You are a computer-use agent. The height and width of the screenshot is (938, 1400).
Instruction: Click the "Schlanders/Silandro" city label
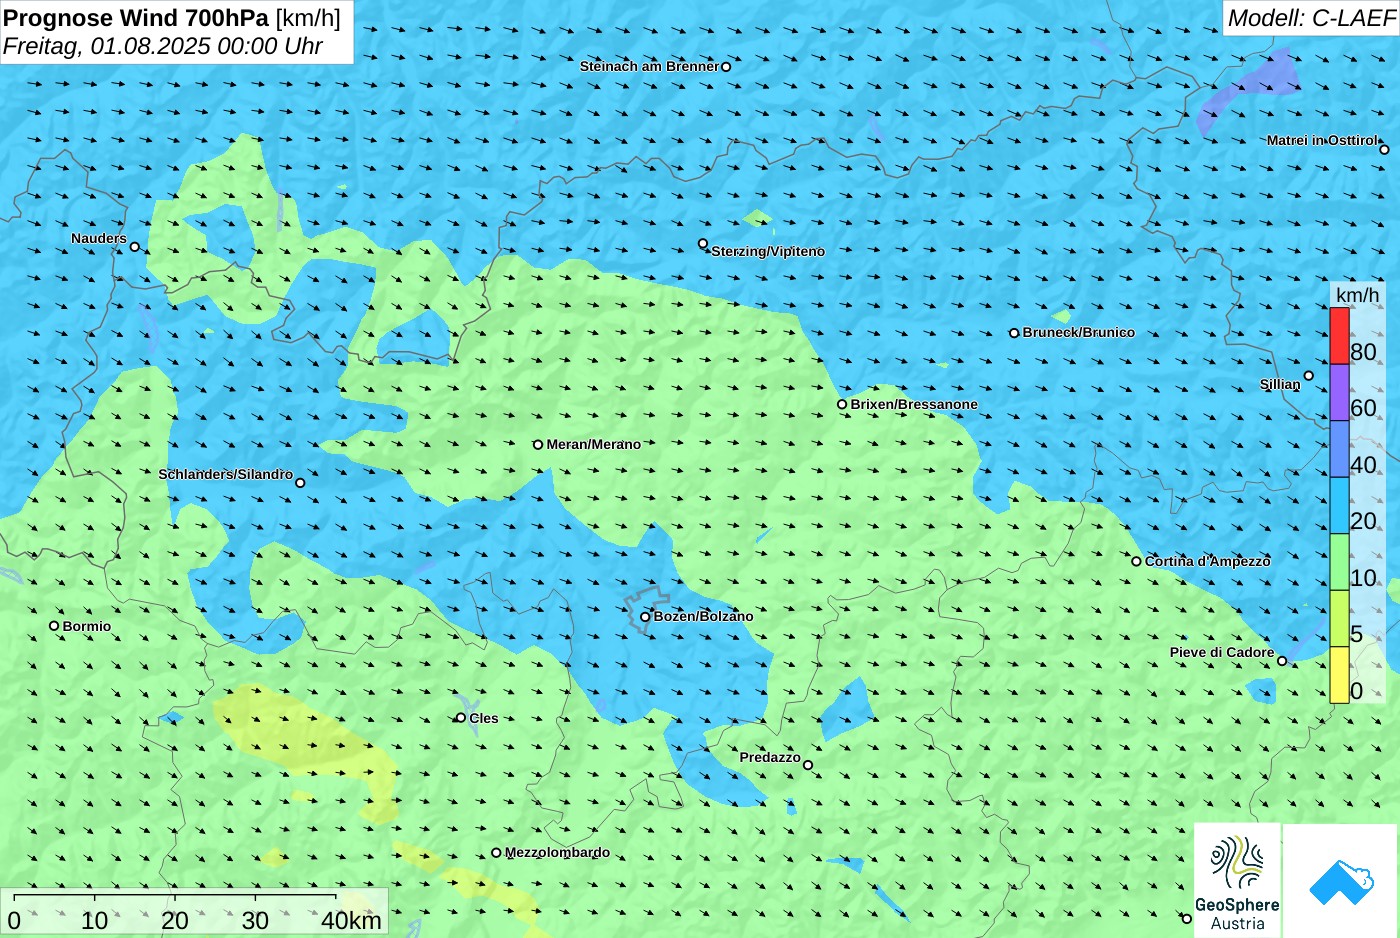click(226, 474)
